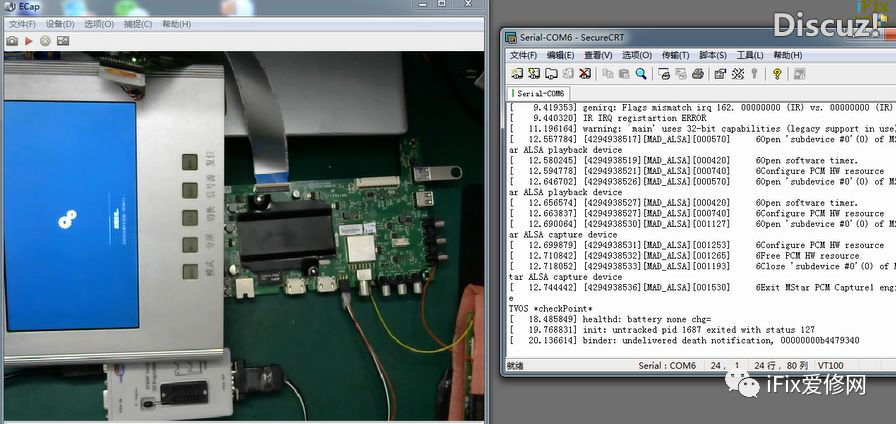Open the 捕捉(C) menu in ECap
This screenshot has width=896, height=424.
pos(138,24)
